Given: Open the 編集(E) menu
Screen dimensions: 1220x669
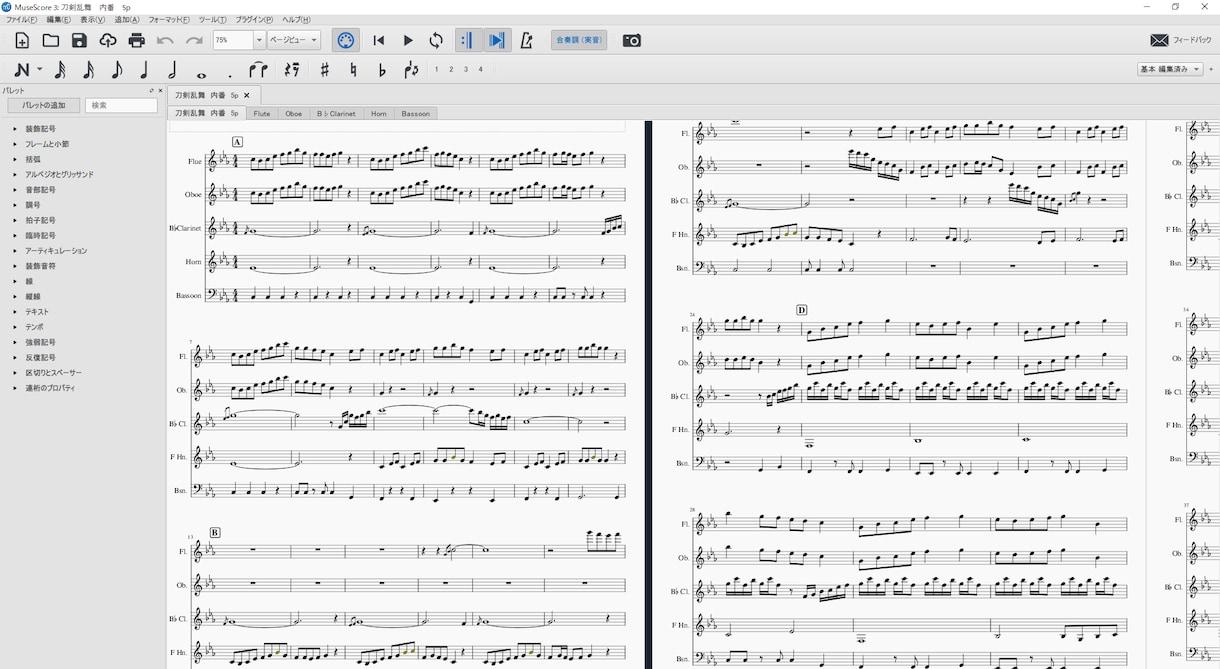Looking at the screenshot, I should tap(59, 20).
